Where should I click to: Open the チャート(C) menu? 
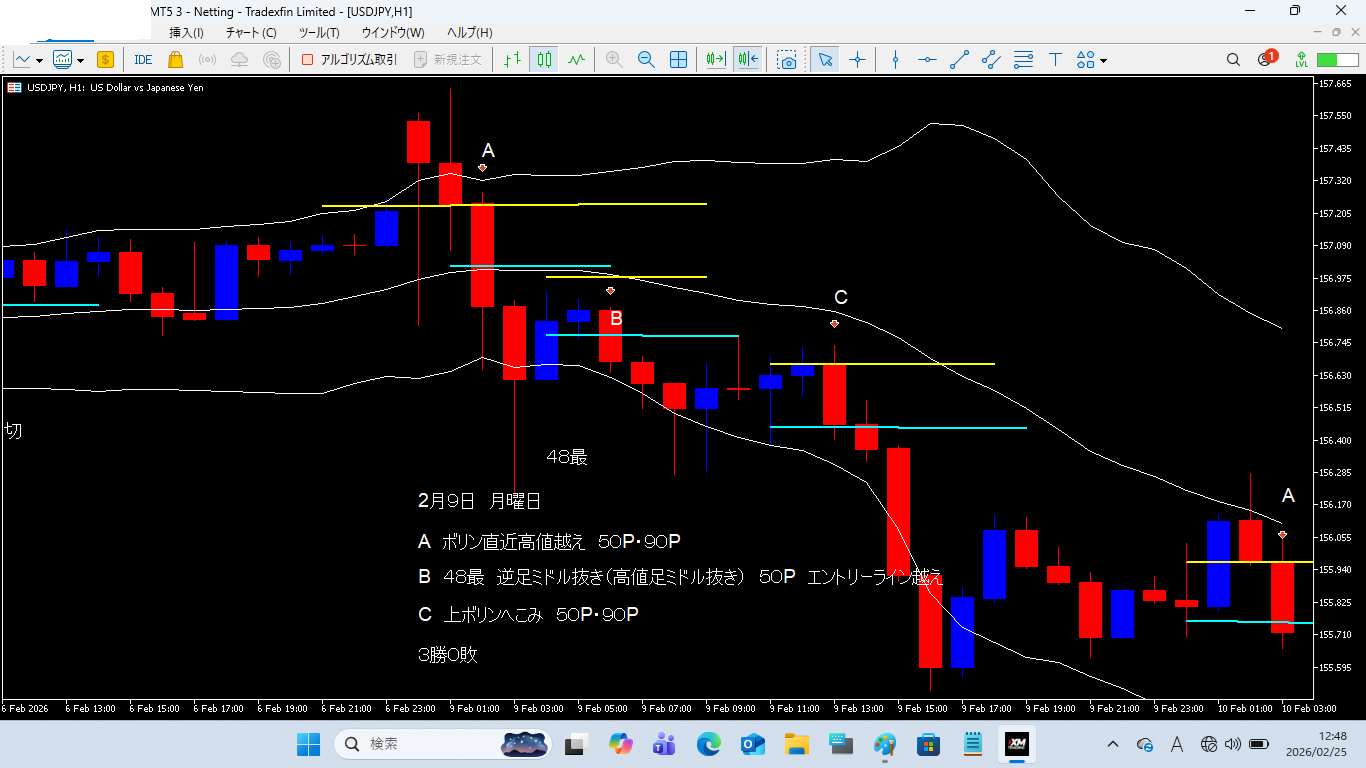(x=251, y=33)
